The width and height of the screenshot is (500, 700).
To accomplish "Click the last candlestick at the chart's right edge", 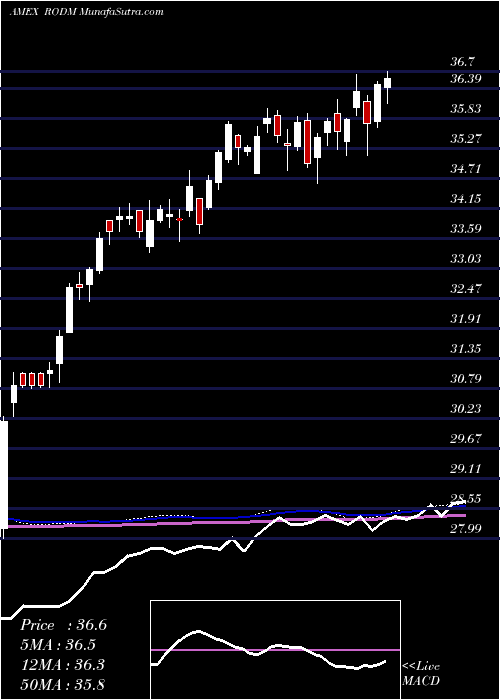I will pyautogui.click(x=388, y=88).
